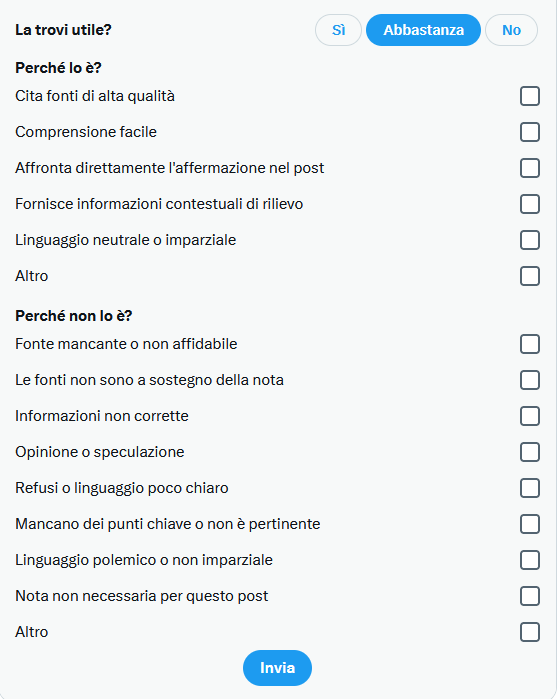Choose the Abbastanza rating option
Viewport: 557px width, 699px height.
tap(423, 30)
